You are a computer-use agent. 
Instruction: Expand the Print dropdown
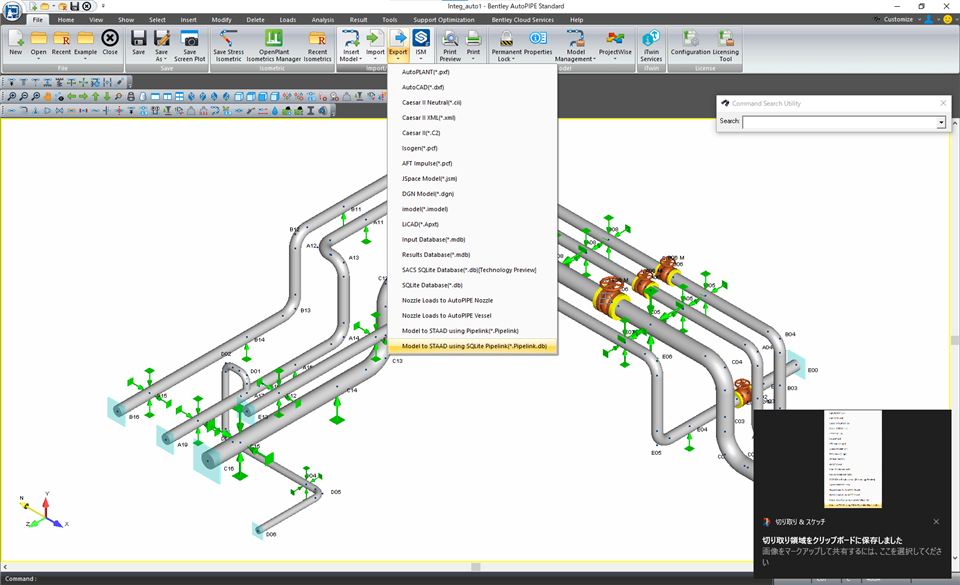click(x=473, y=59)
